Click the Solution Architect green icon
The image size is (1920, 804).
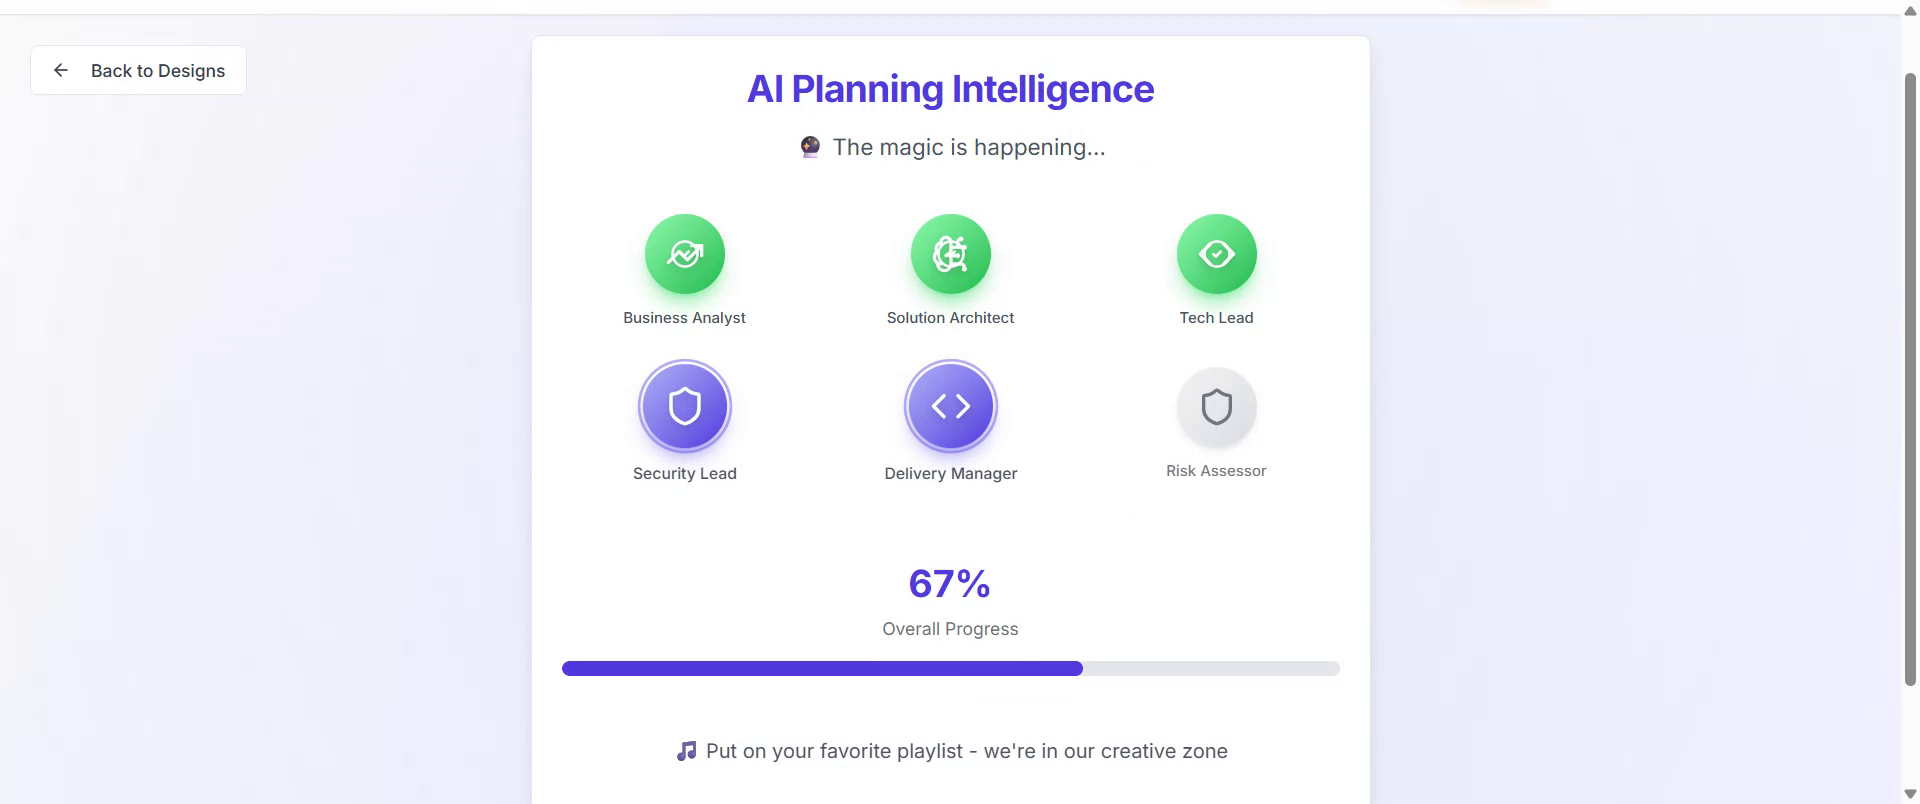[950, 254]
